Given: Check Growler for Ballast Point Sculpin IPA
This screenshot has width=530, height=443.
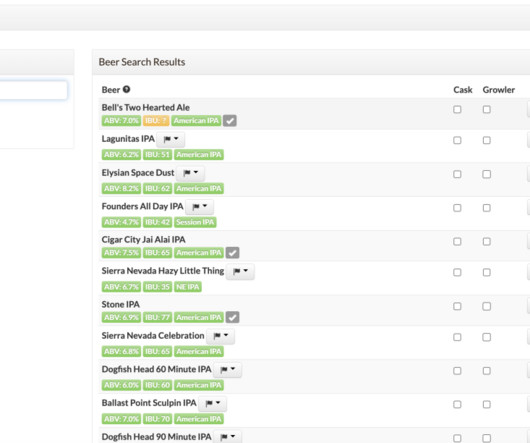Looking at the screenshot, I should tap(487, 404).
